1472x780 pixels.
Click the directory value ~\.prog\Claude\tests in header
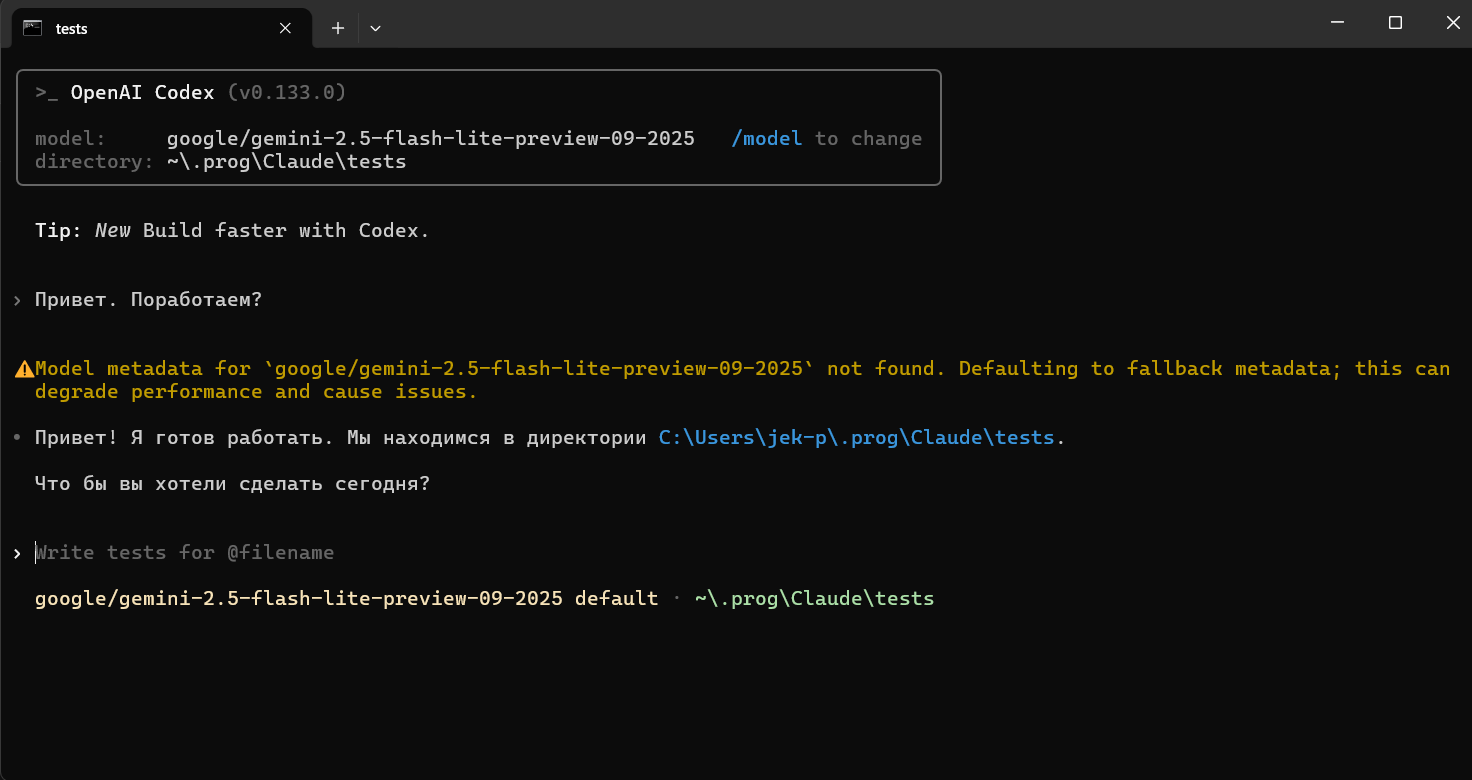pyautogui.click(x=286, y=161)
